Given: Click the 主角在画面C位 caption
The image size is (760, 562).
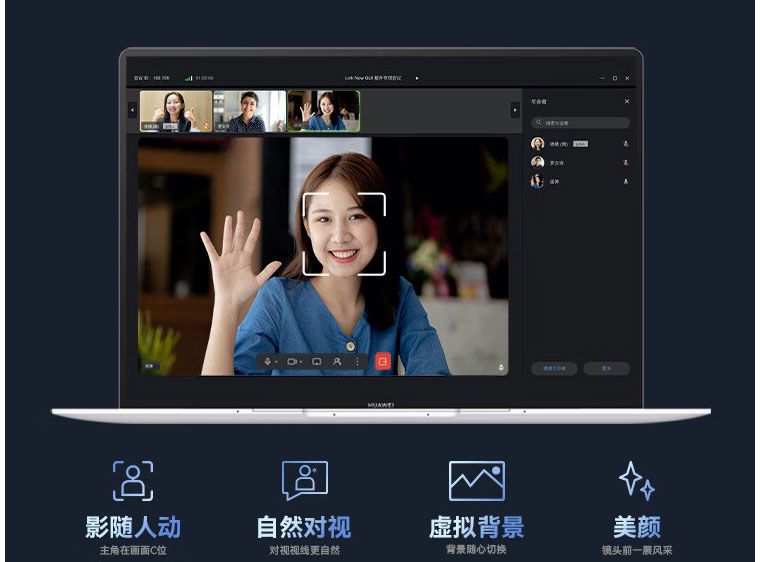Looking at the screenshot, I should point(133,550).
